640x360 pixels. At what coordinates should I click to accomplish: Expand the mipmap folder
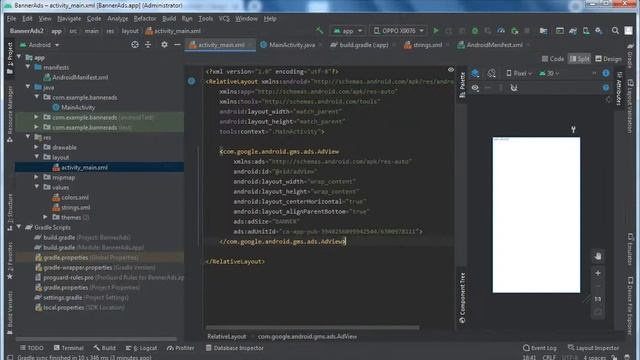pos(37,177)
